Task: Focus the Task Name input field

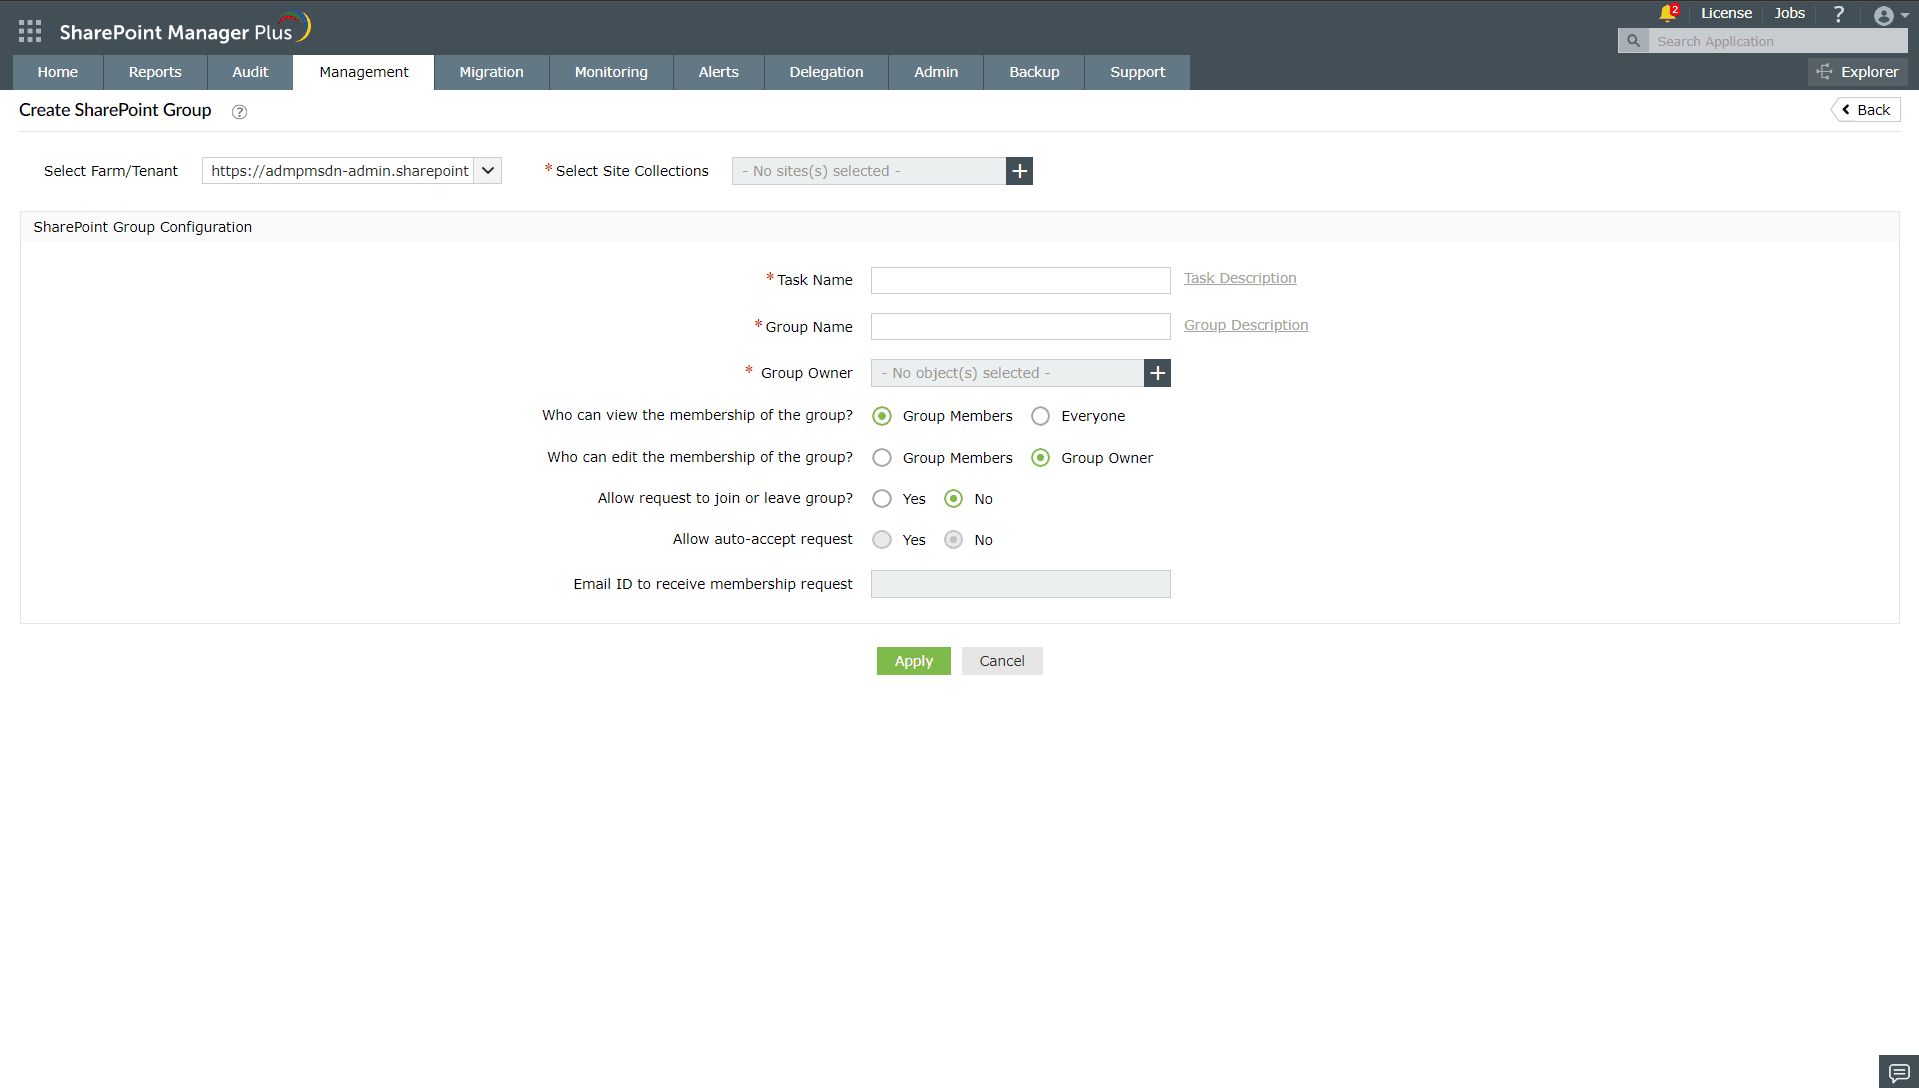Action: pyautogui.click(x=1021, y=280)
